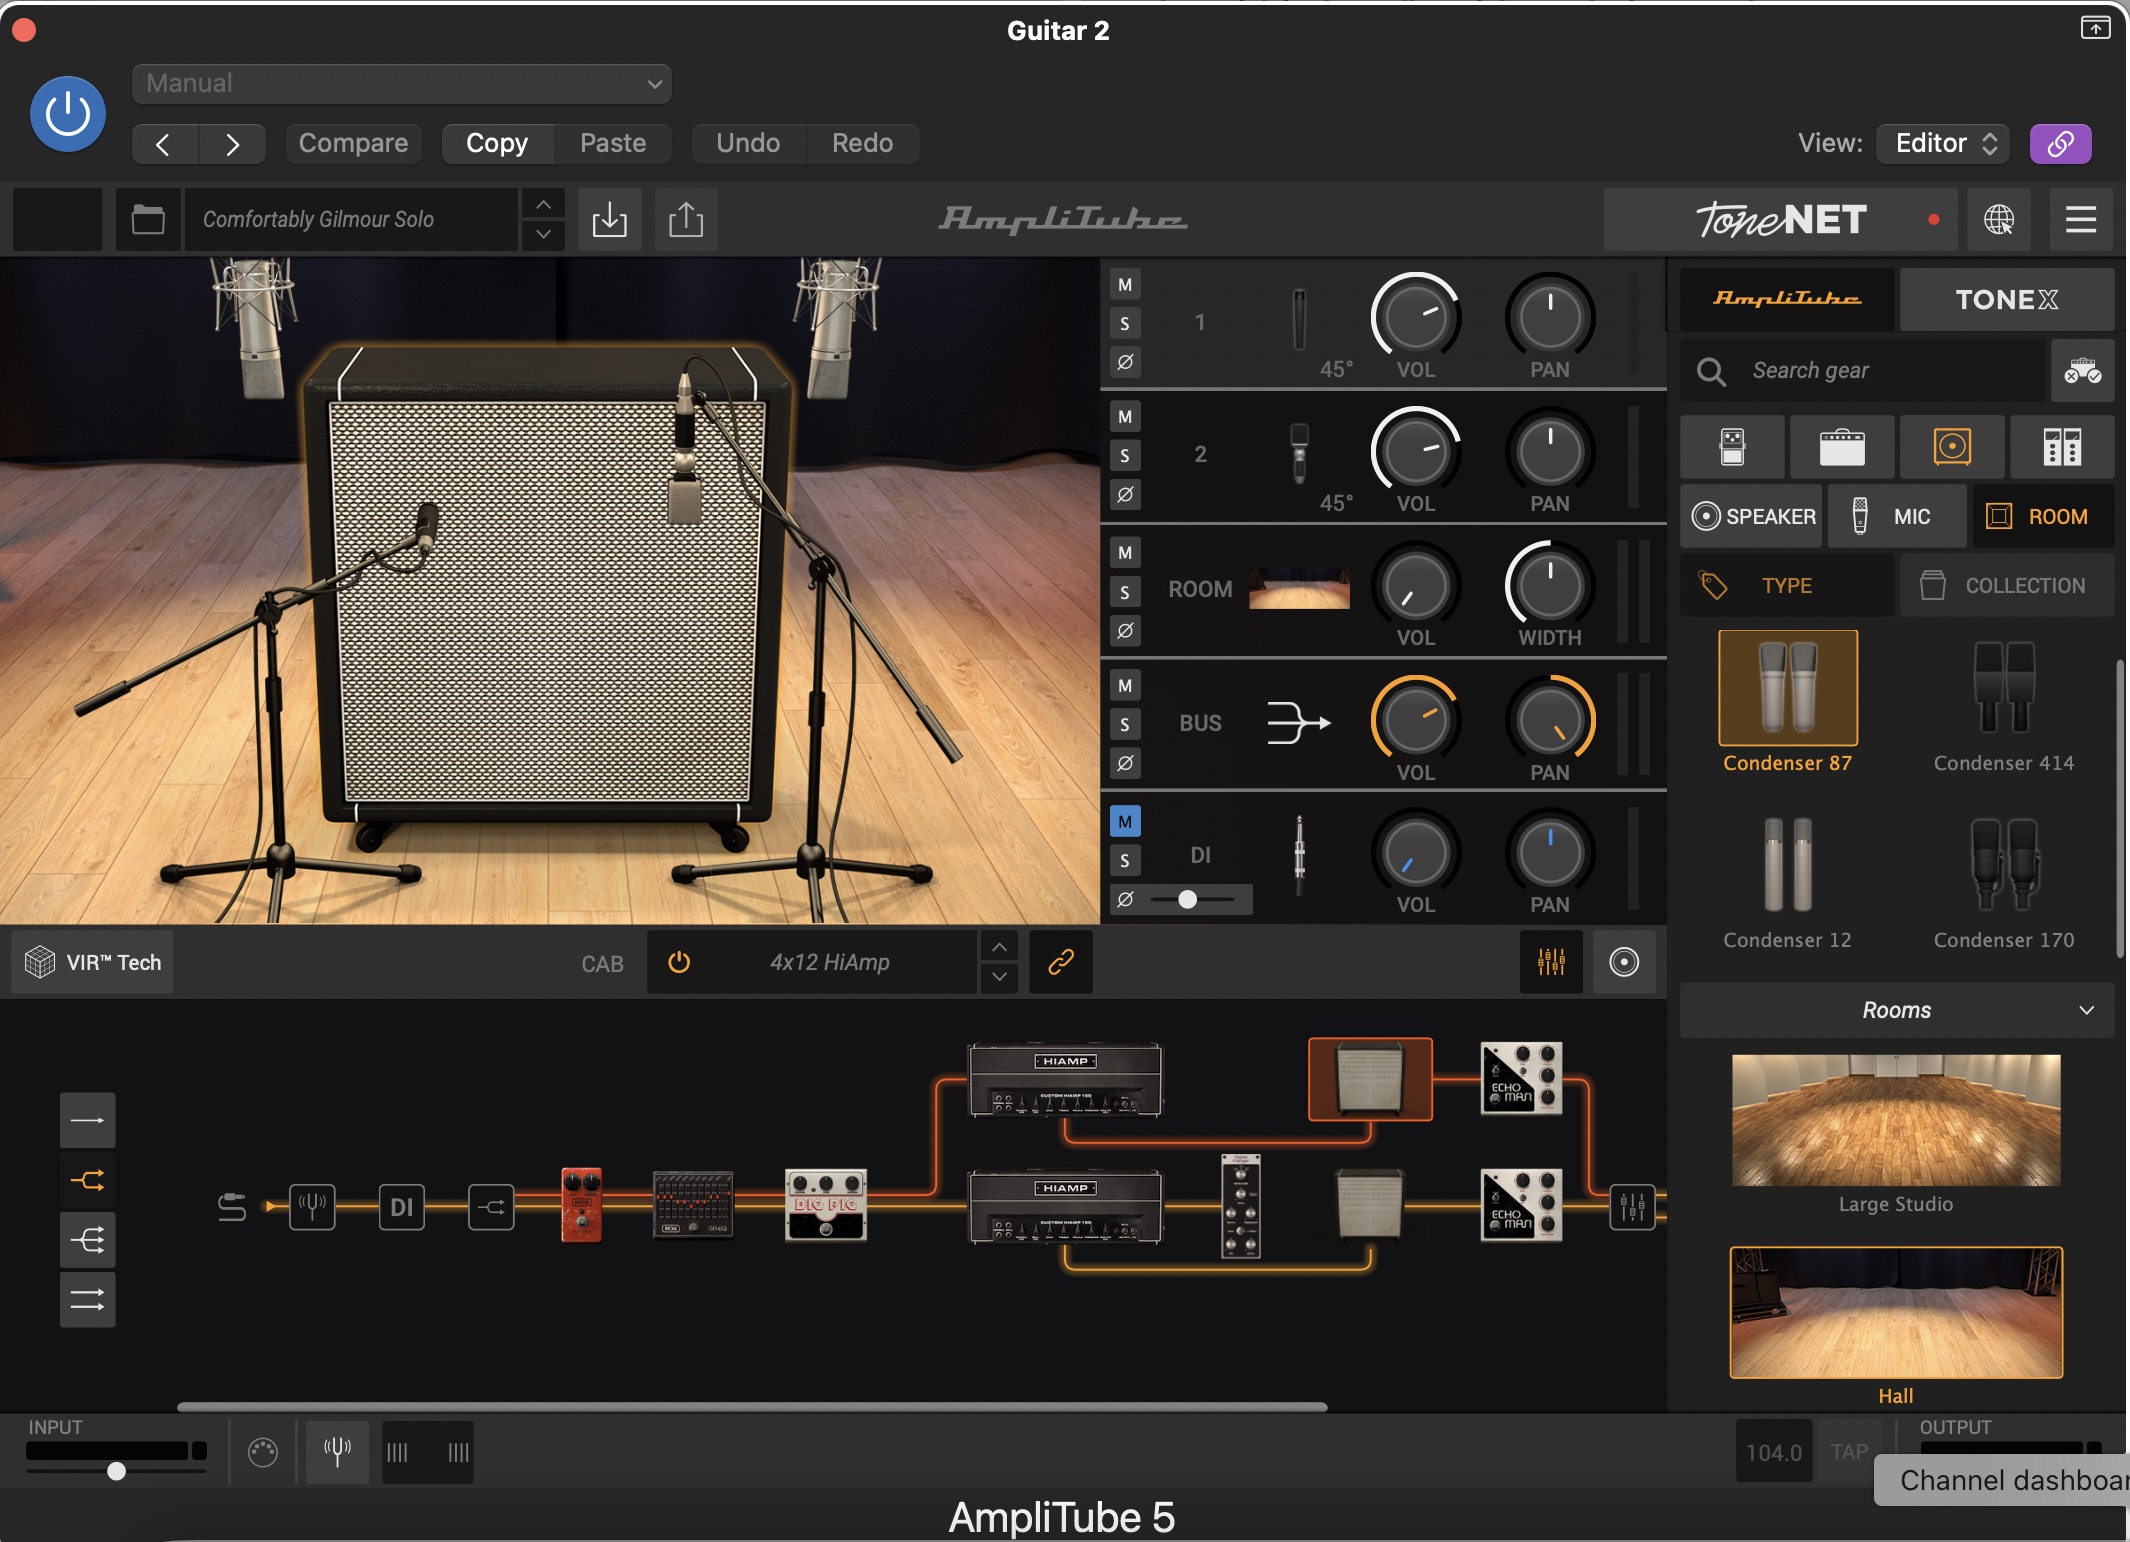Collapse the Rooms section
Viewport: 2130px width, 1542px height.
(1897, 1011)
